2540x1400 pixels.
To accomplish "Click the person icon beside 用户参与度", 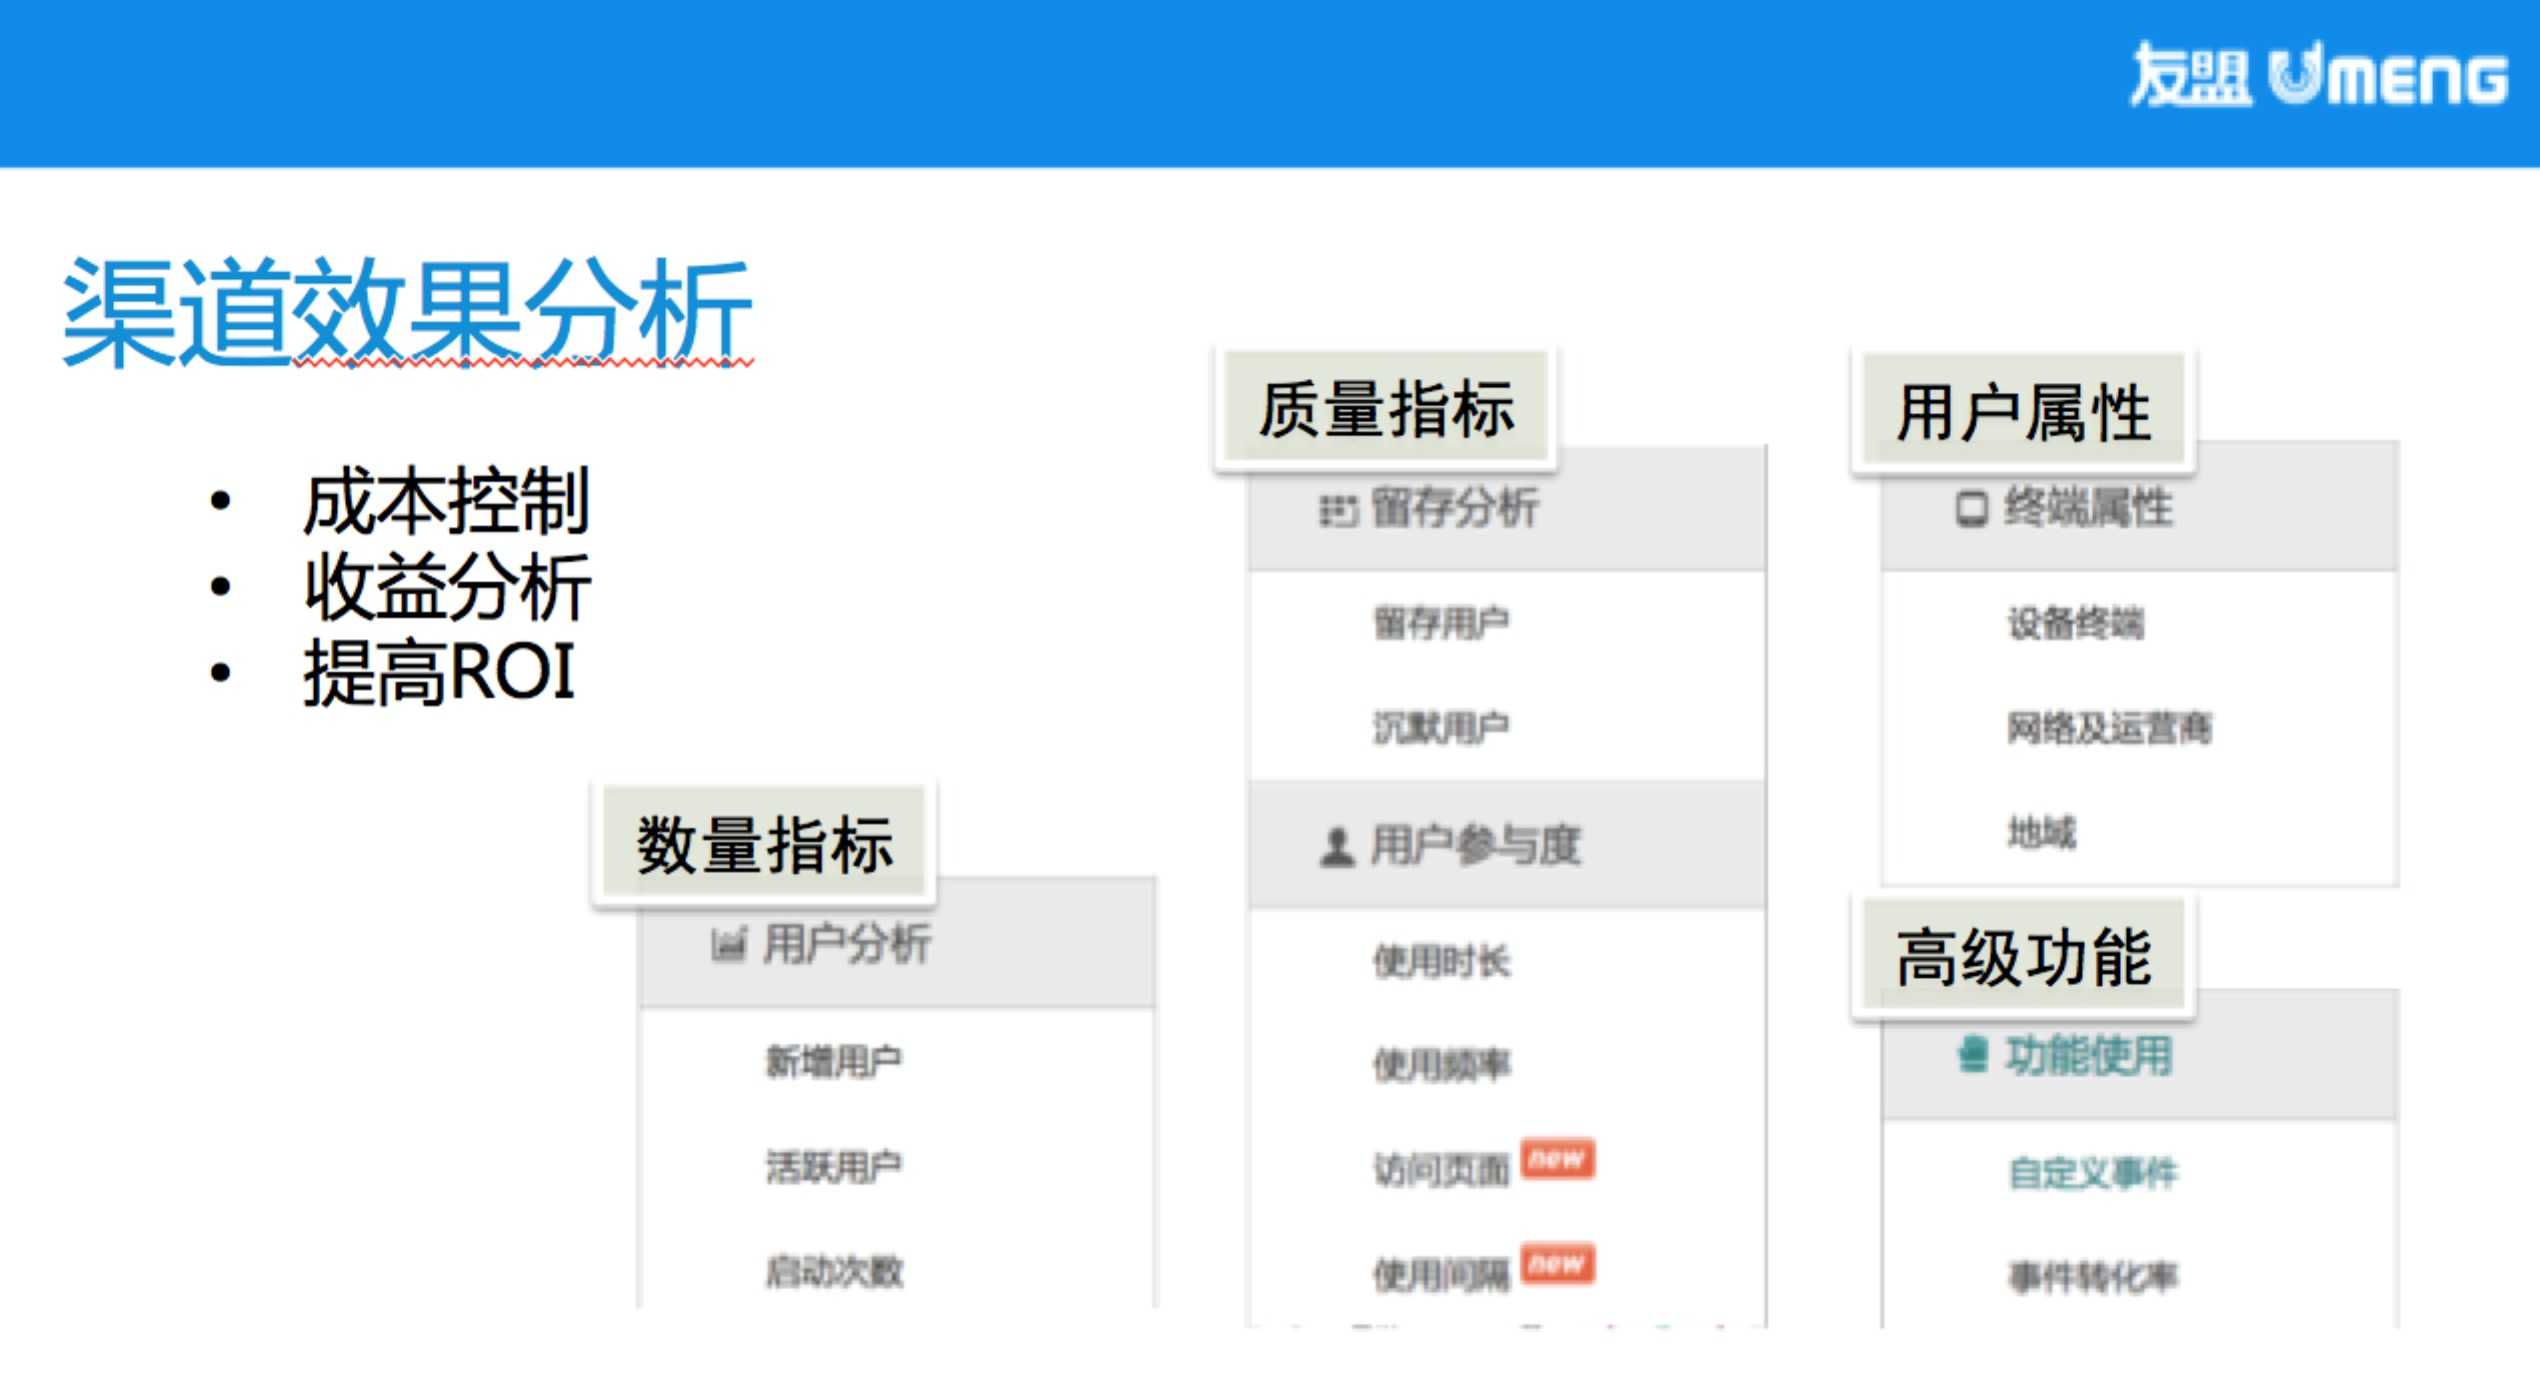I will 1337,847.
